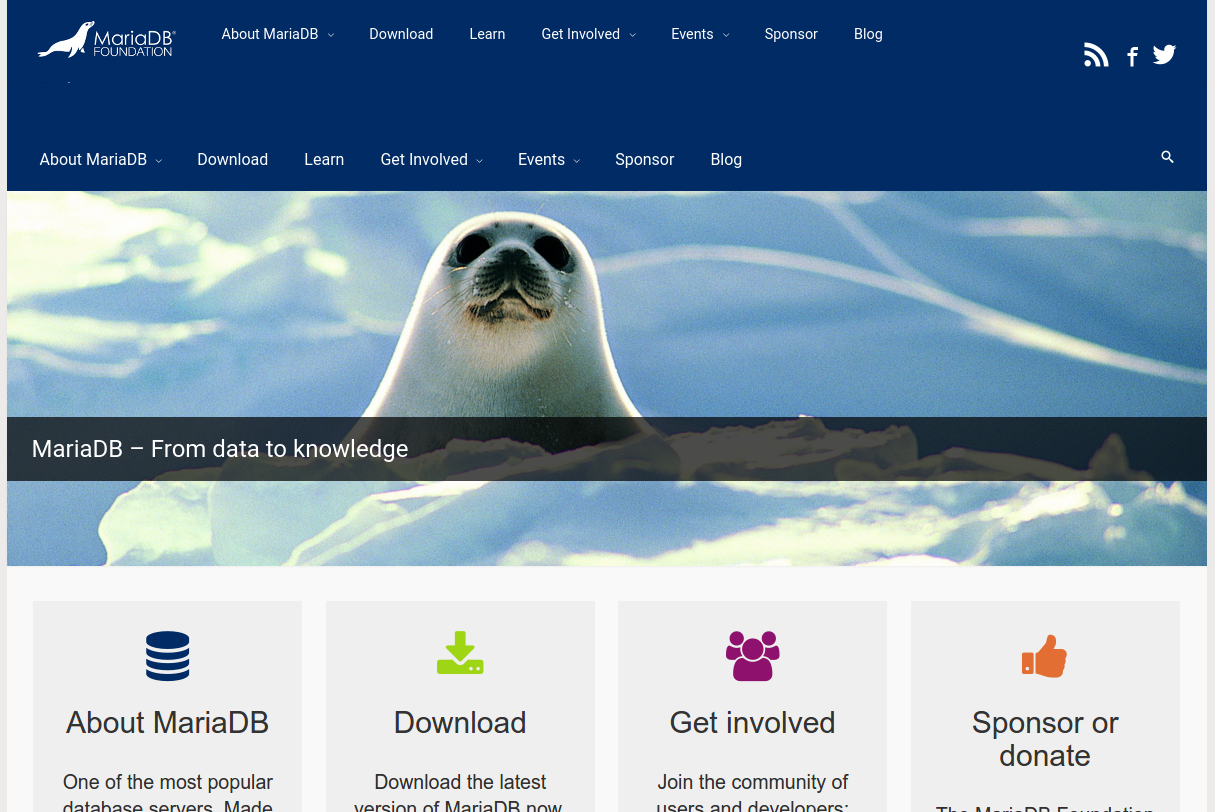
Task: Open Sponsor in top header menu
Action: (x=791, y=34)
